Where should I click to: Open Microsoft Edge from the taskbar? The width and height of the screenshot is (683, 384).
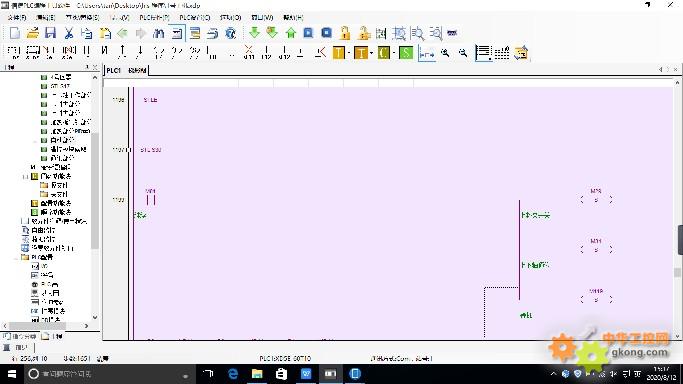click(233, 374)
